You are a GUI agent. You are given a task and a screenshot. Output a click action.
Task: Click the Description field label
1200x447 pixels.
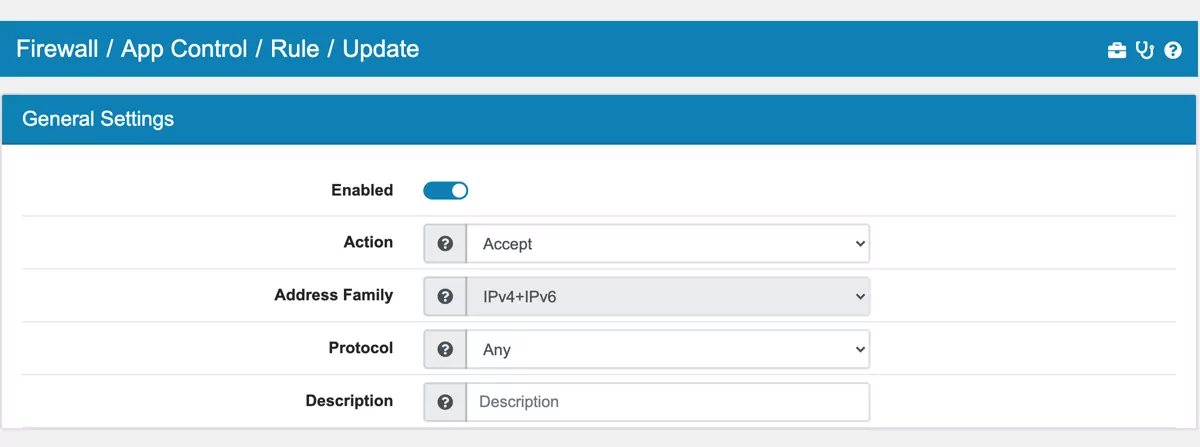(x=349, y=401)
